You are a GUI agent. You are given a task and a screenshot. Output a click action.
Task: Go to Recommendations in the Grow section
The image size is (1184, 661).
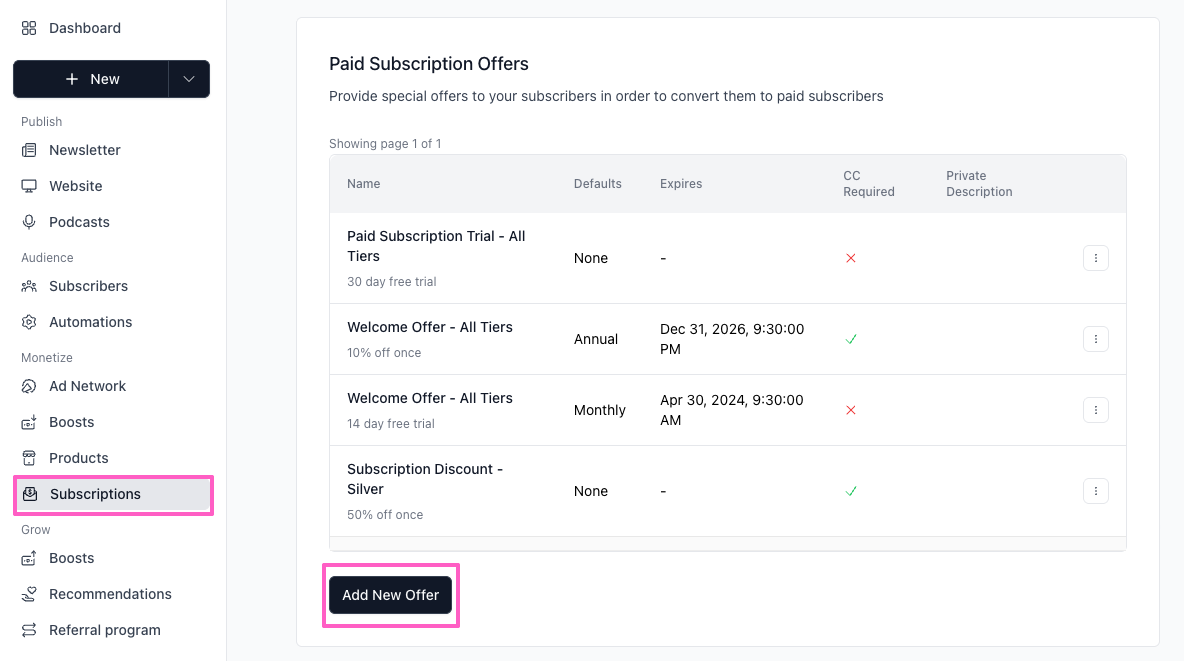(x=110, y=594)
